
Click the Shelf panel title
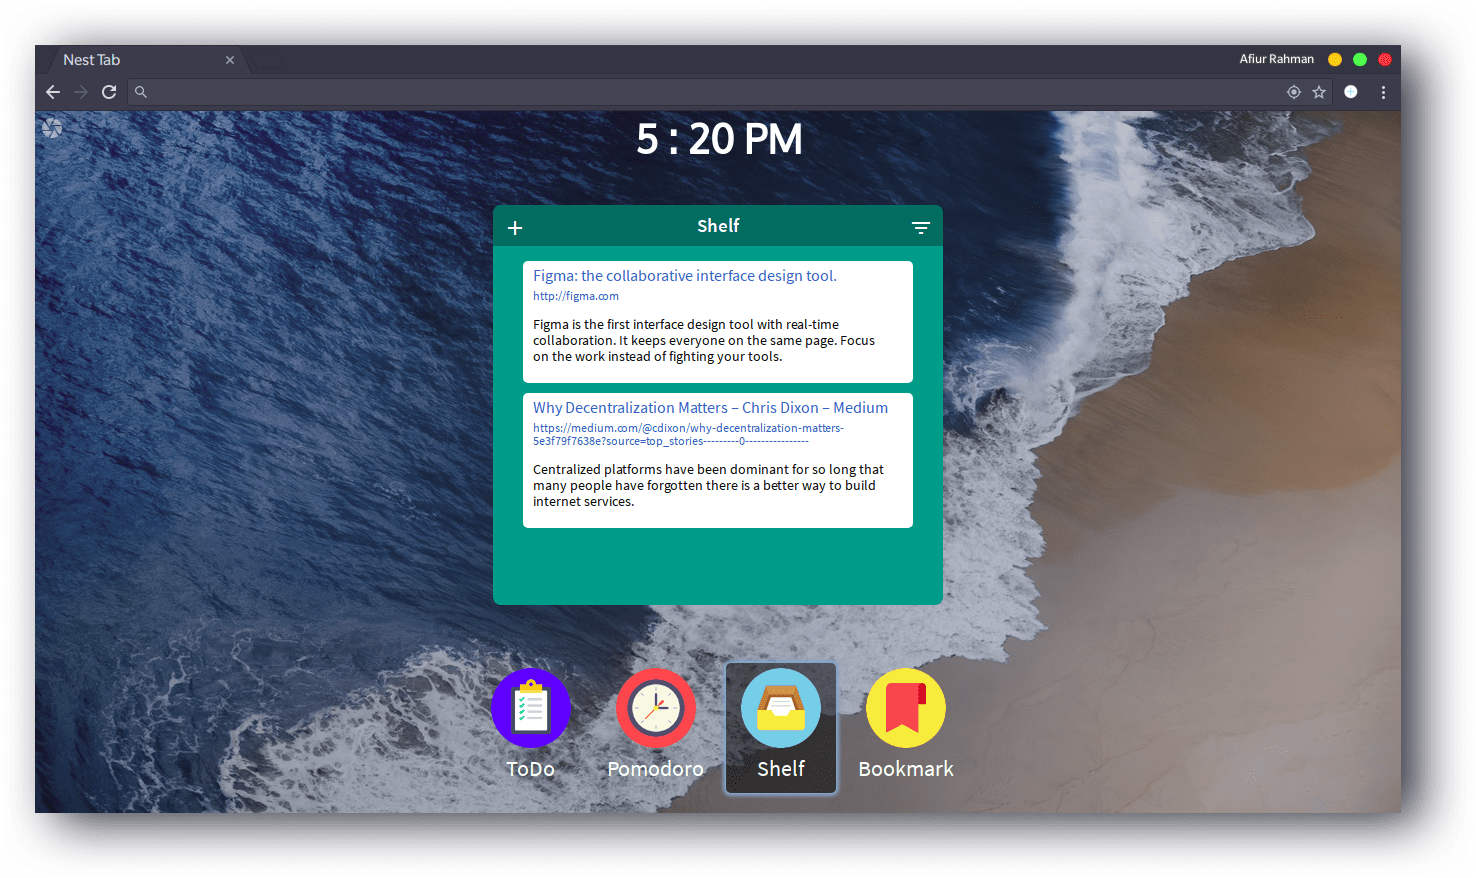(718, 226)
